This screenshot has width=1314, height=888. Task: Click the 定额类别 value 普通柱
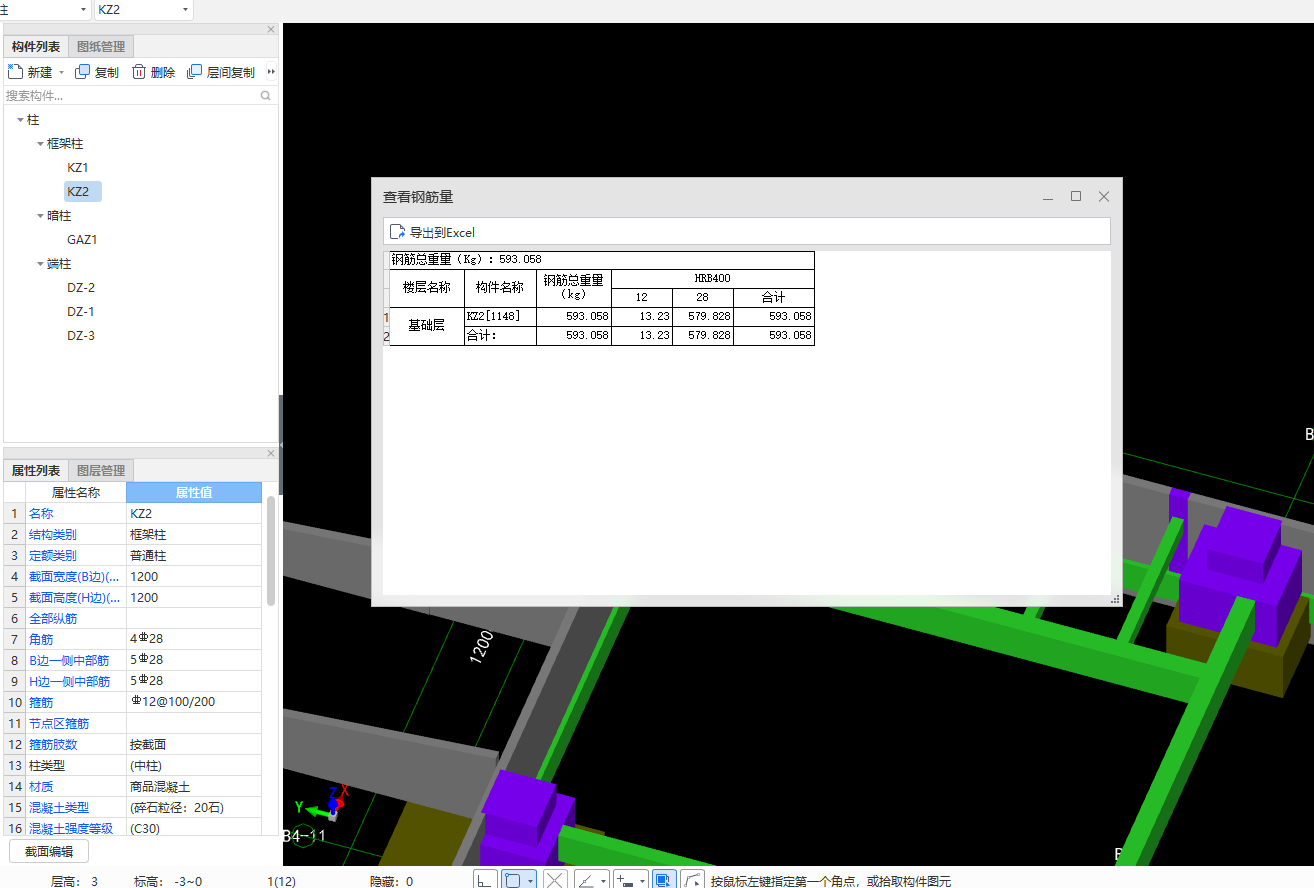194,555
